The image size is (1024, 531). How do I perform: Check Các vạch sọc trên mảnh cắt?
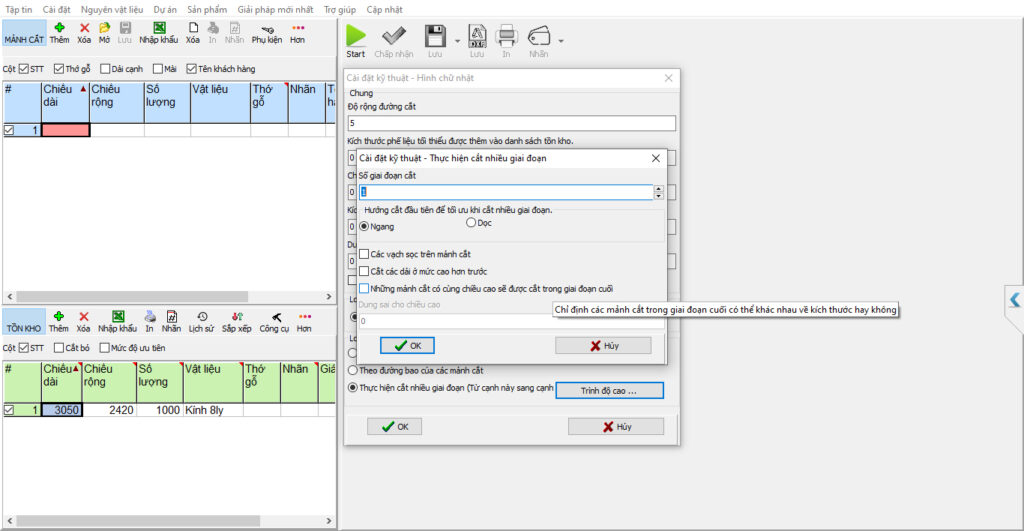[x=365, y=254]
